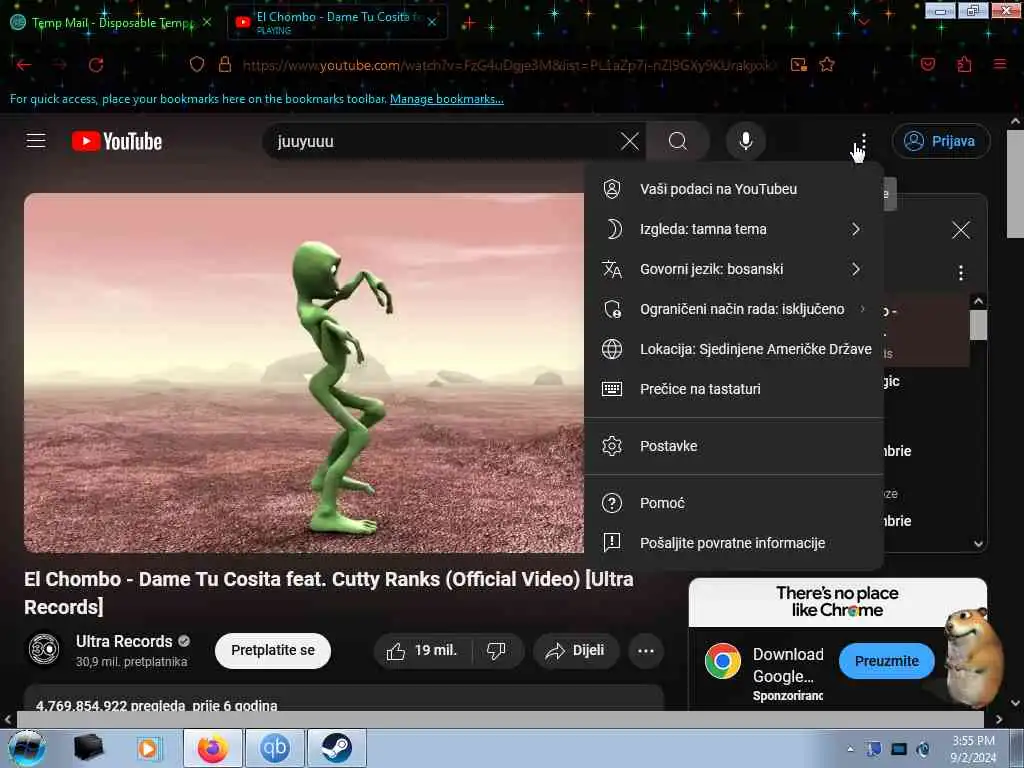The height and width of the screenshot is (768, 1024).
Task: Go to the YouTube home logo
Action: pos(117,141)
